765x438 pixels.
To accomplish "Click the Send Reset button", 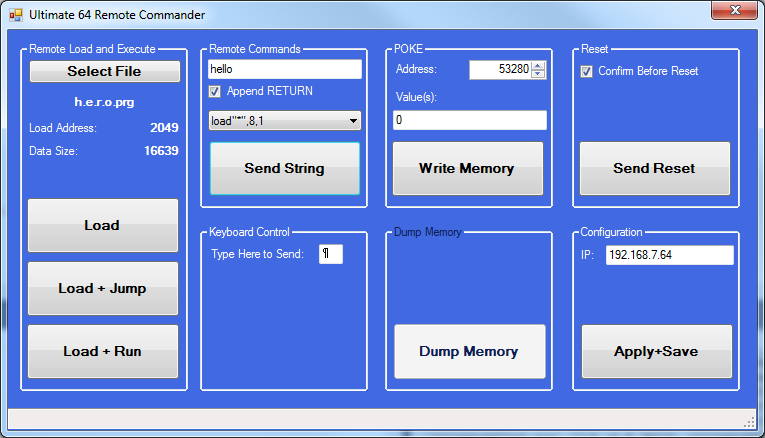I will coord(655,168).
